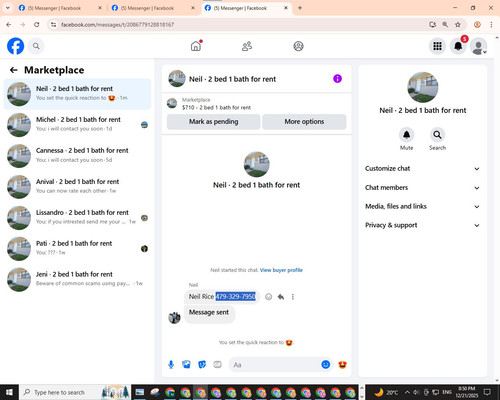Open Windows notification center icon
The width and height of the screenshot is (500, 400).
[x=487, y=392]
